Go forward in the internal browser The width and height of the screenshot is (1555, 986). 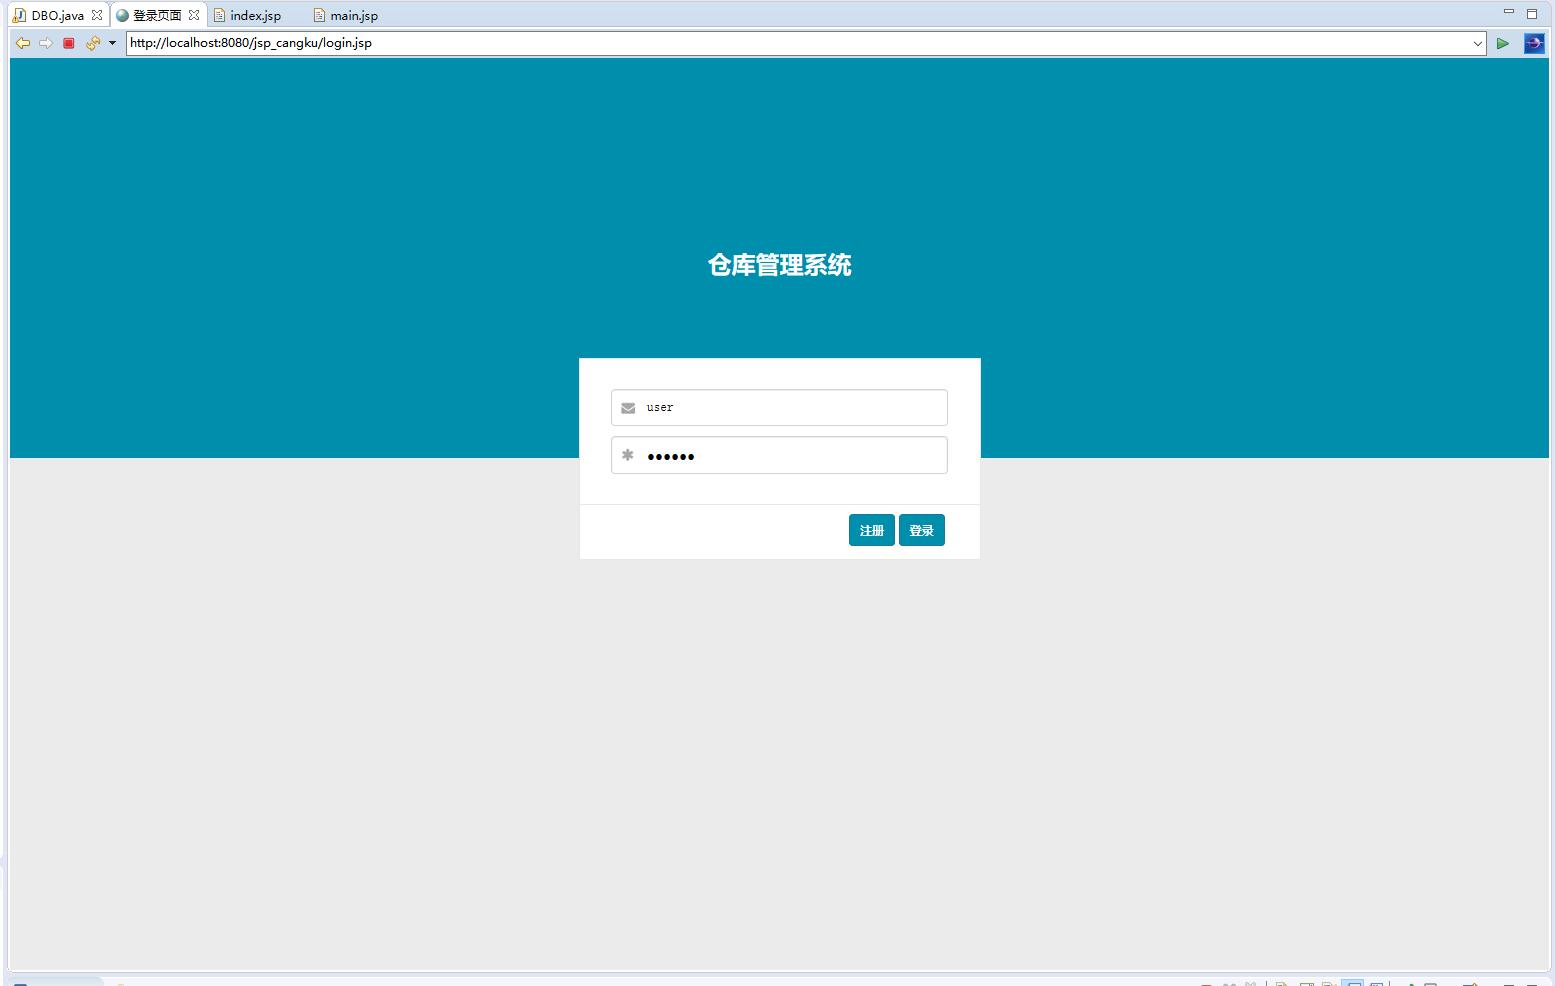pyautogui.click(x=46, y=43)
